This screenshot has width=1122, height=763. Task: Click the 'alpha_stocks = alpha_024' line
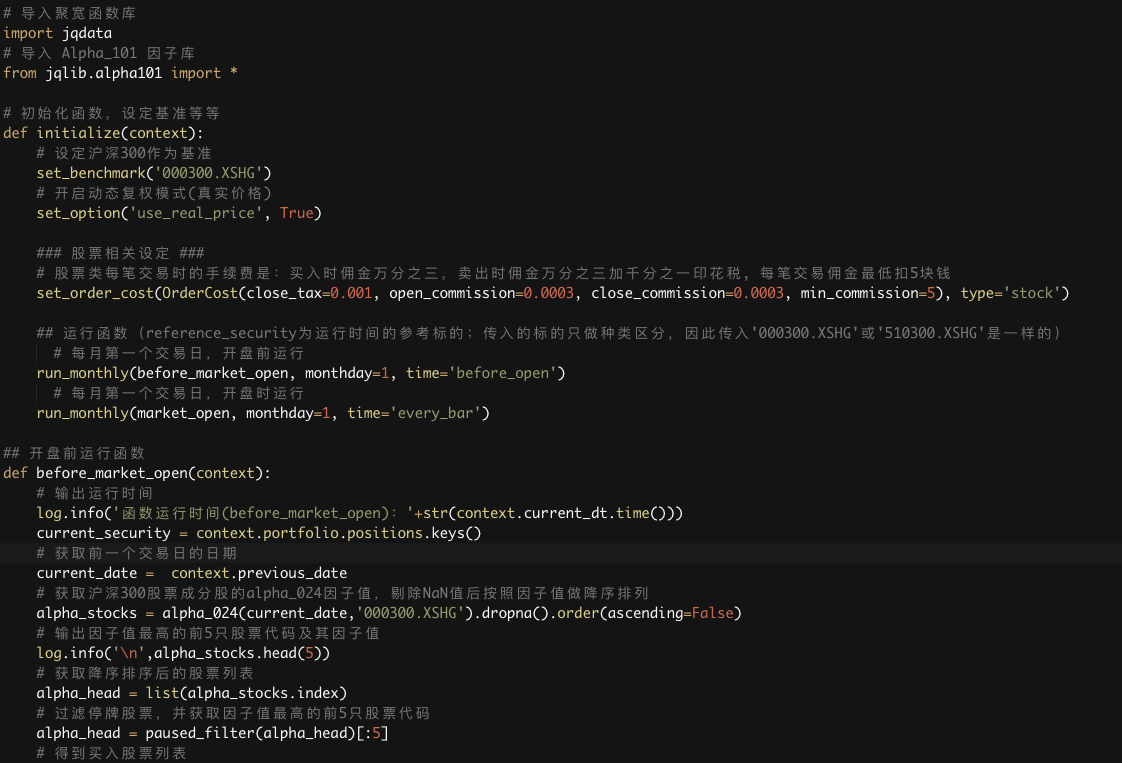point(389,614)
